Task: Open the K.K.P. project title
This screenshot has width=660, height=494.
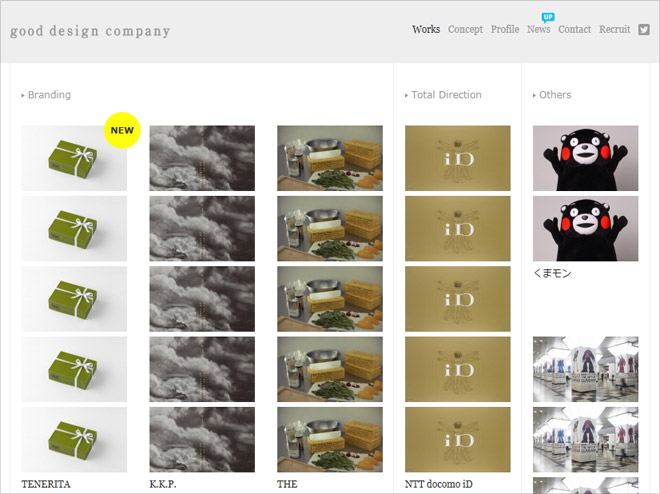Action: (163, 484)
